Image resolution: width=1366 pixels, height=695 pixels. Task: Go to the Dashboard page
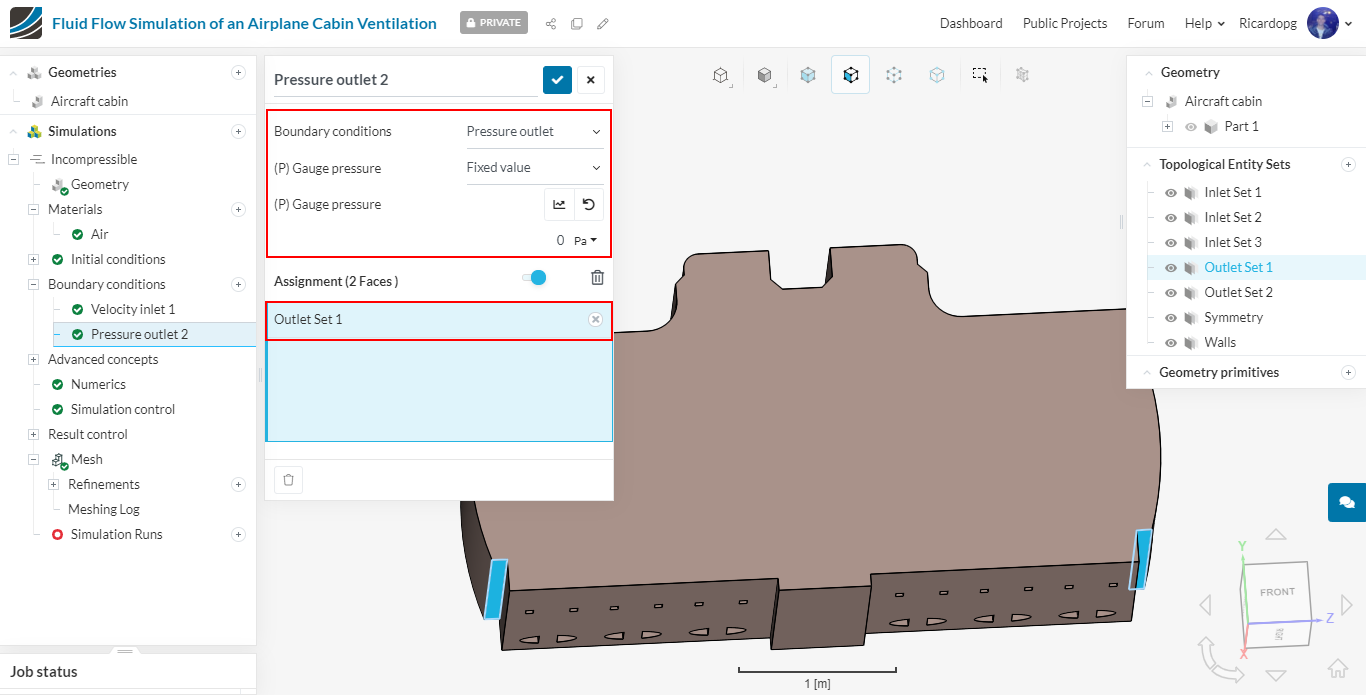[970, 23]
